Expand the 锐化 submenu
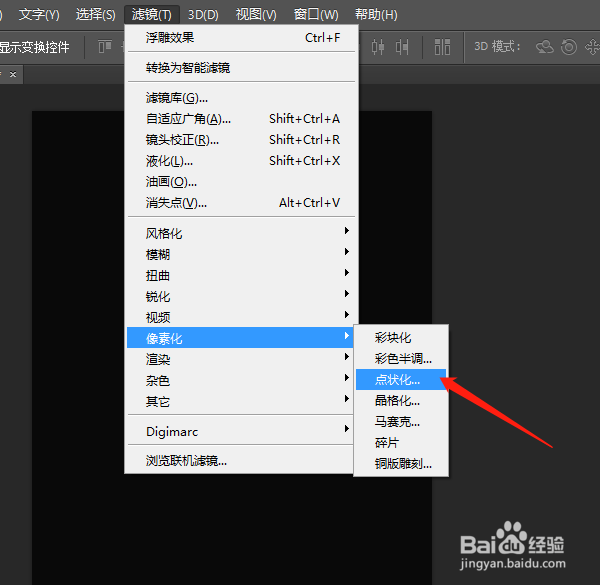The height and width of the screenshot is (585, 600). point(240,296)
